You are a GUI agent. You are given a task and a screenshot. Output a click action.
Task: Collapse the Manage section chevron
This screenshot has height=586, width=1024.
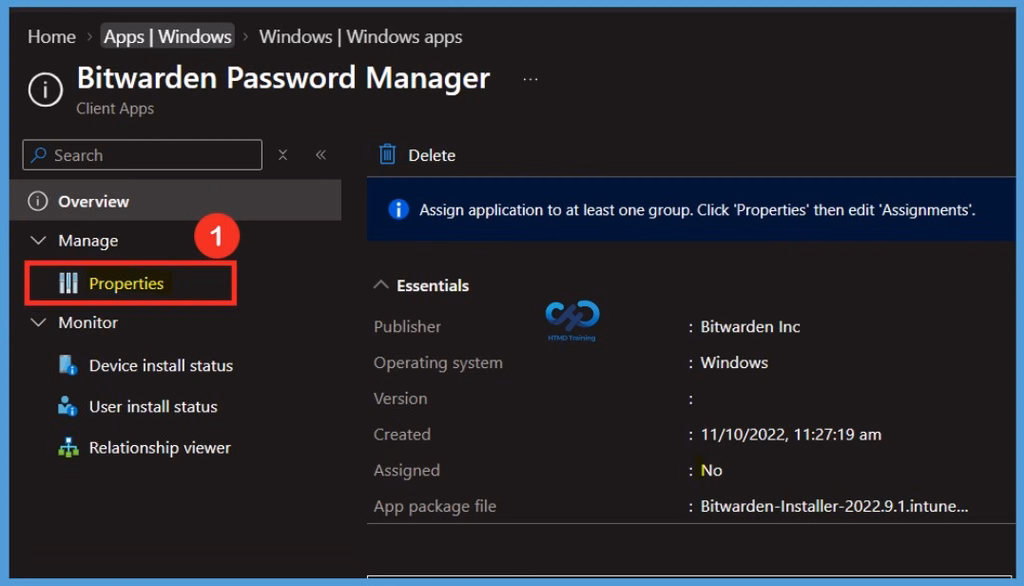pos(39,240)
